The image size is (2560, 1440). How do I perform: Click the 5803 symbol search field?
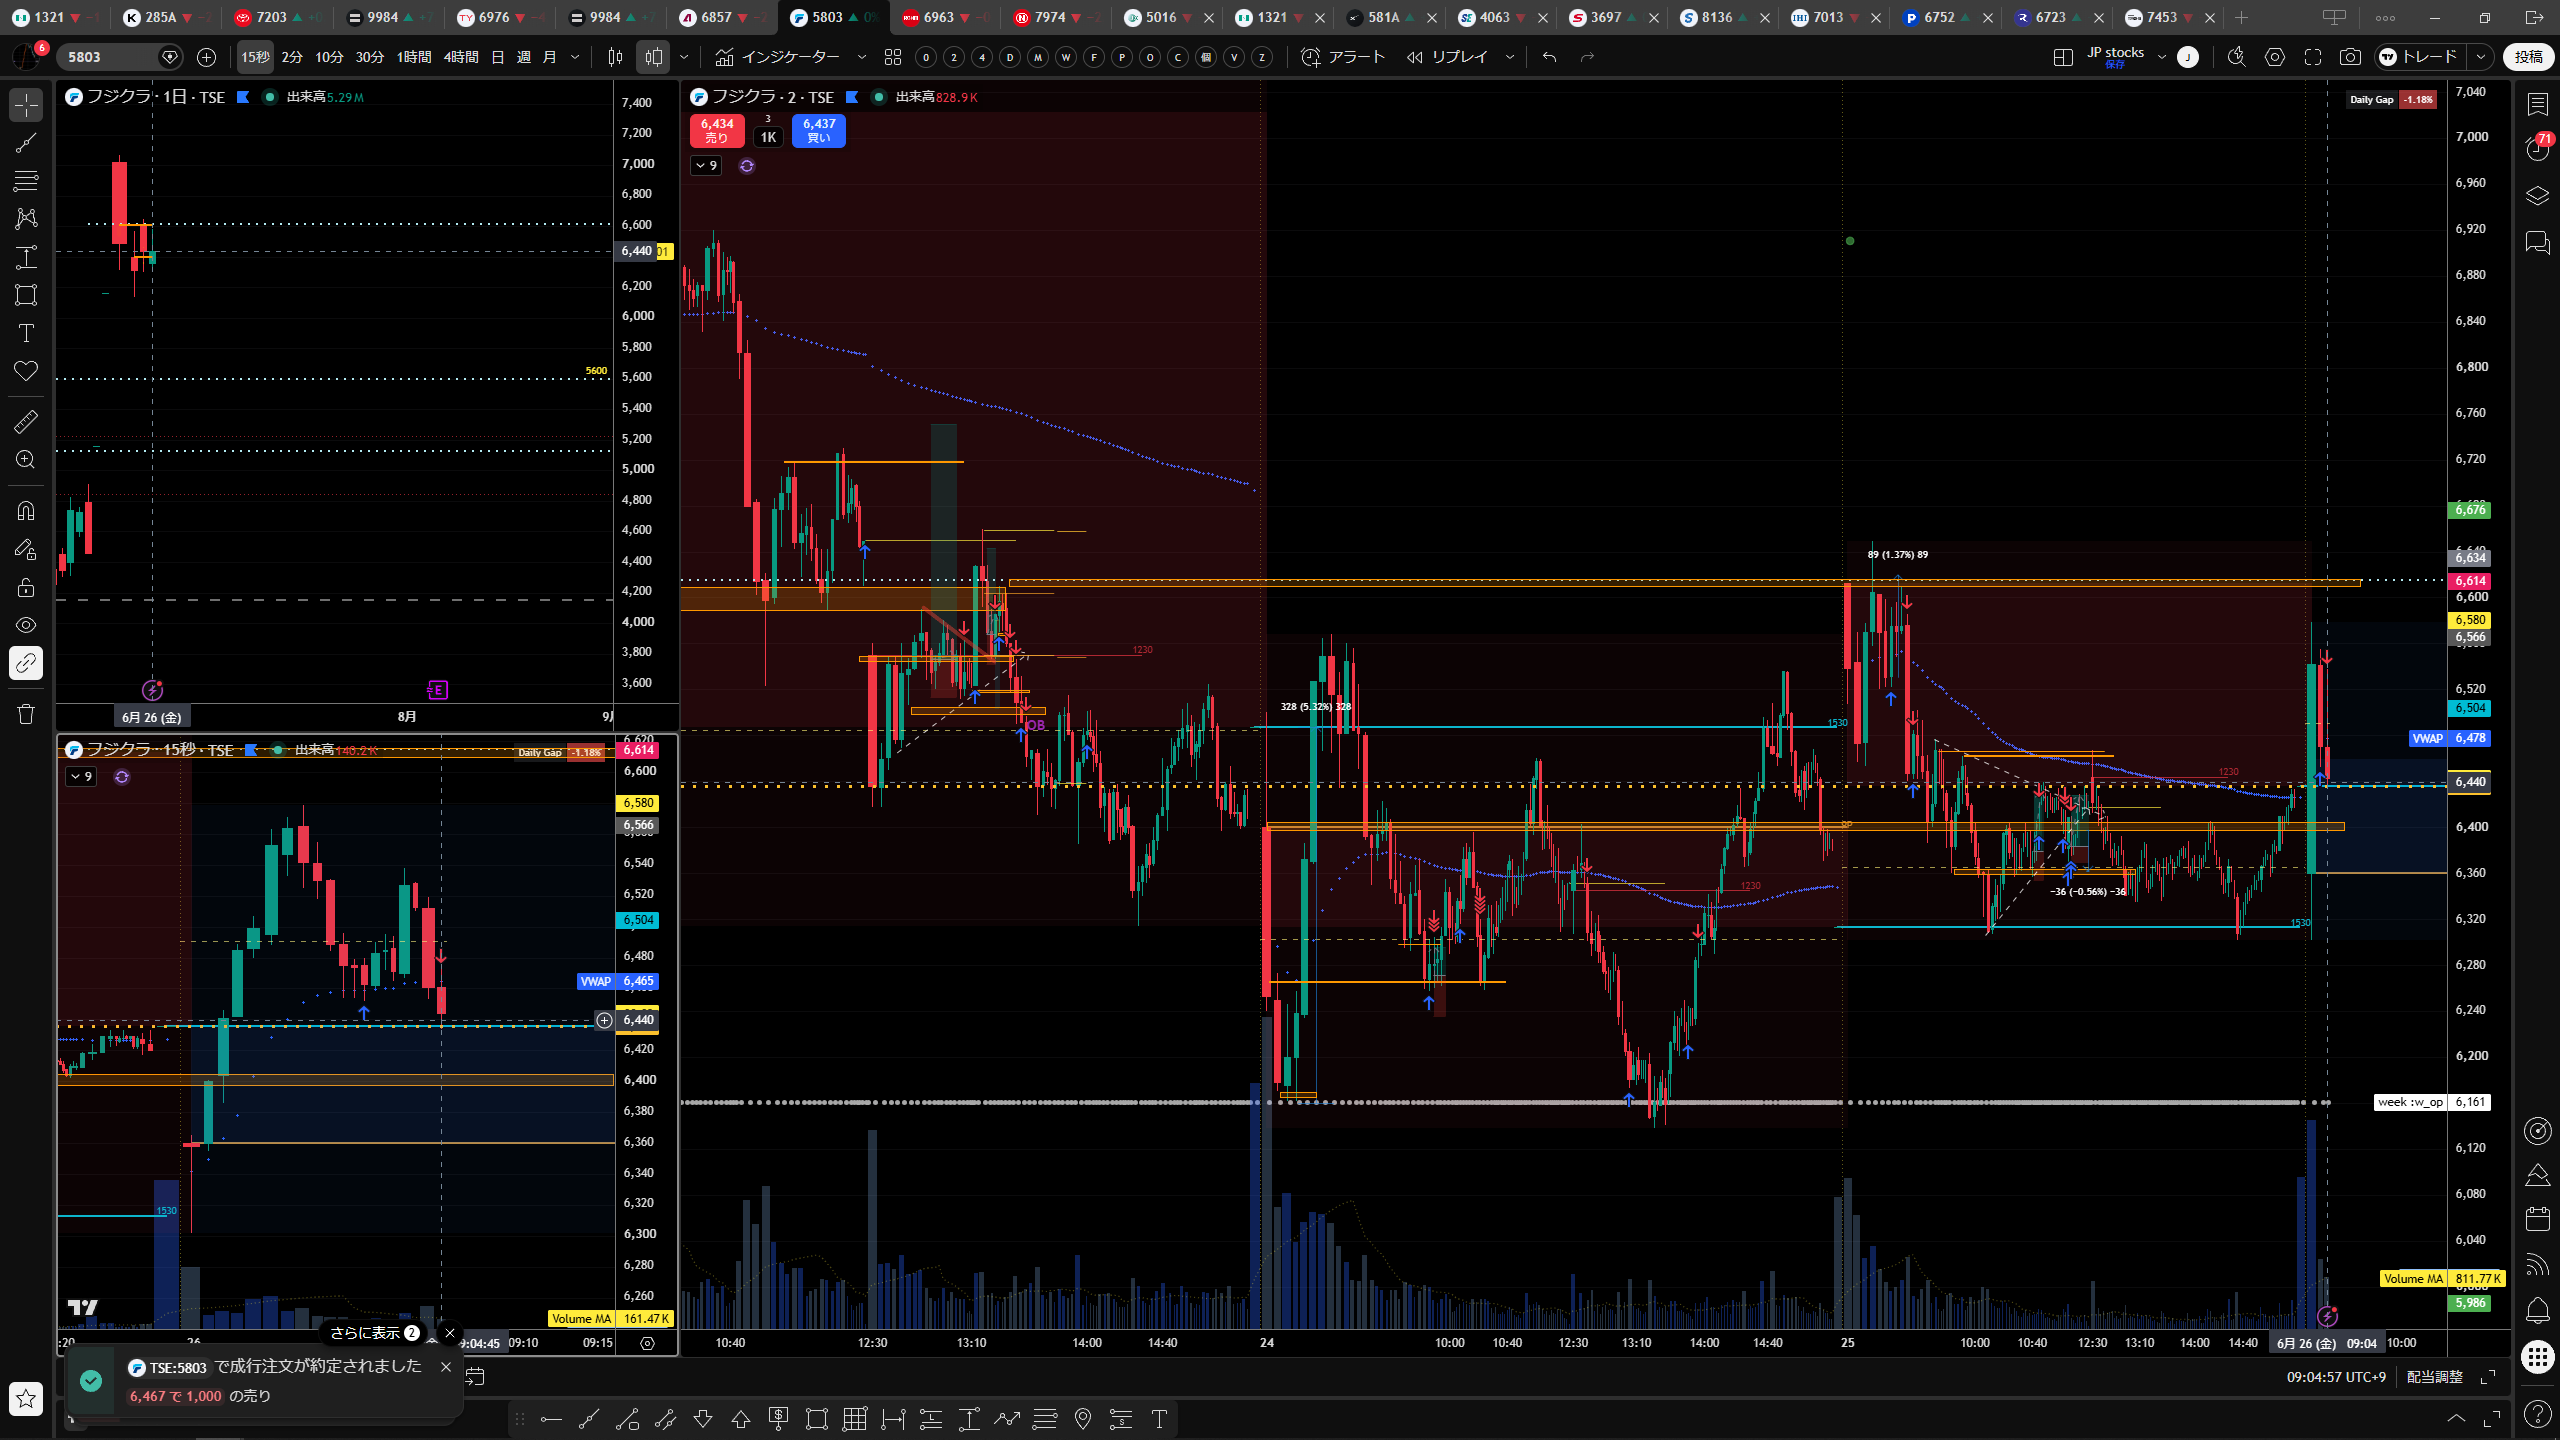112,57
